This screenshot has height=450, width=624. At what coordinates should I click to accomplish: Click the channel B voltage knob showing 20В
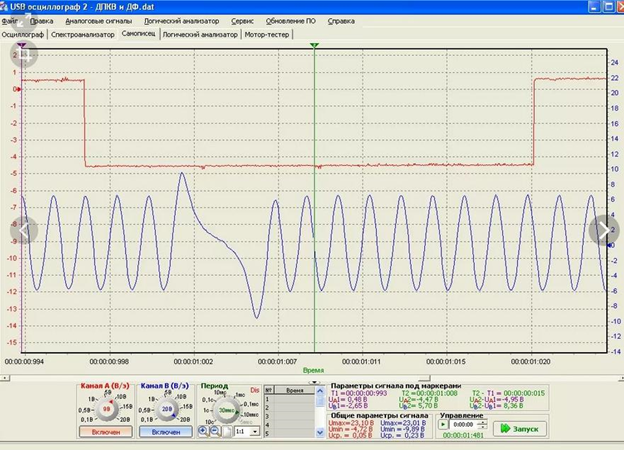pos(166,409)
